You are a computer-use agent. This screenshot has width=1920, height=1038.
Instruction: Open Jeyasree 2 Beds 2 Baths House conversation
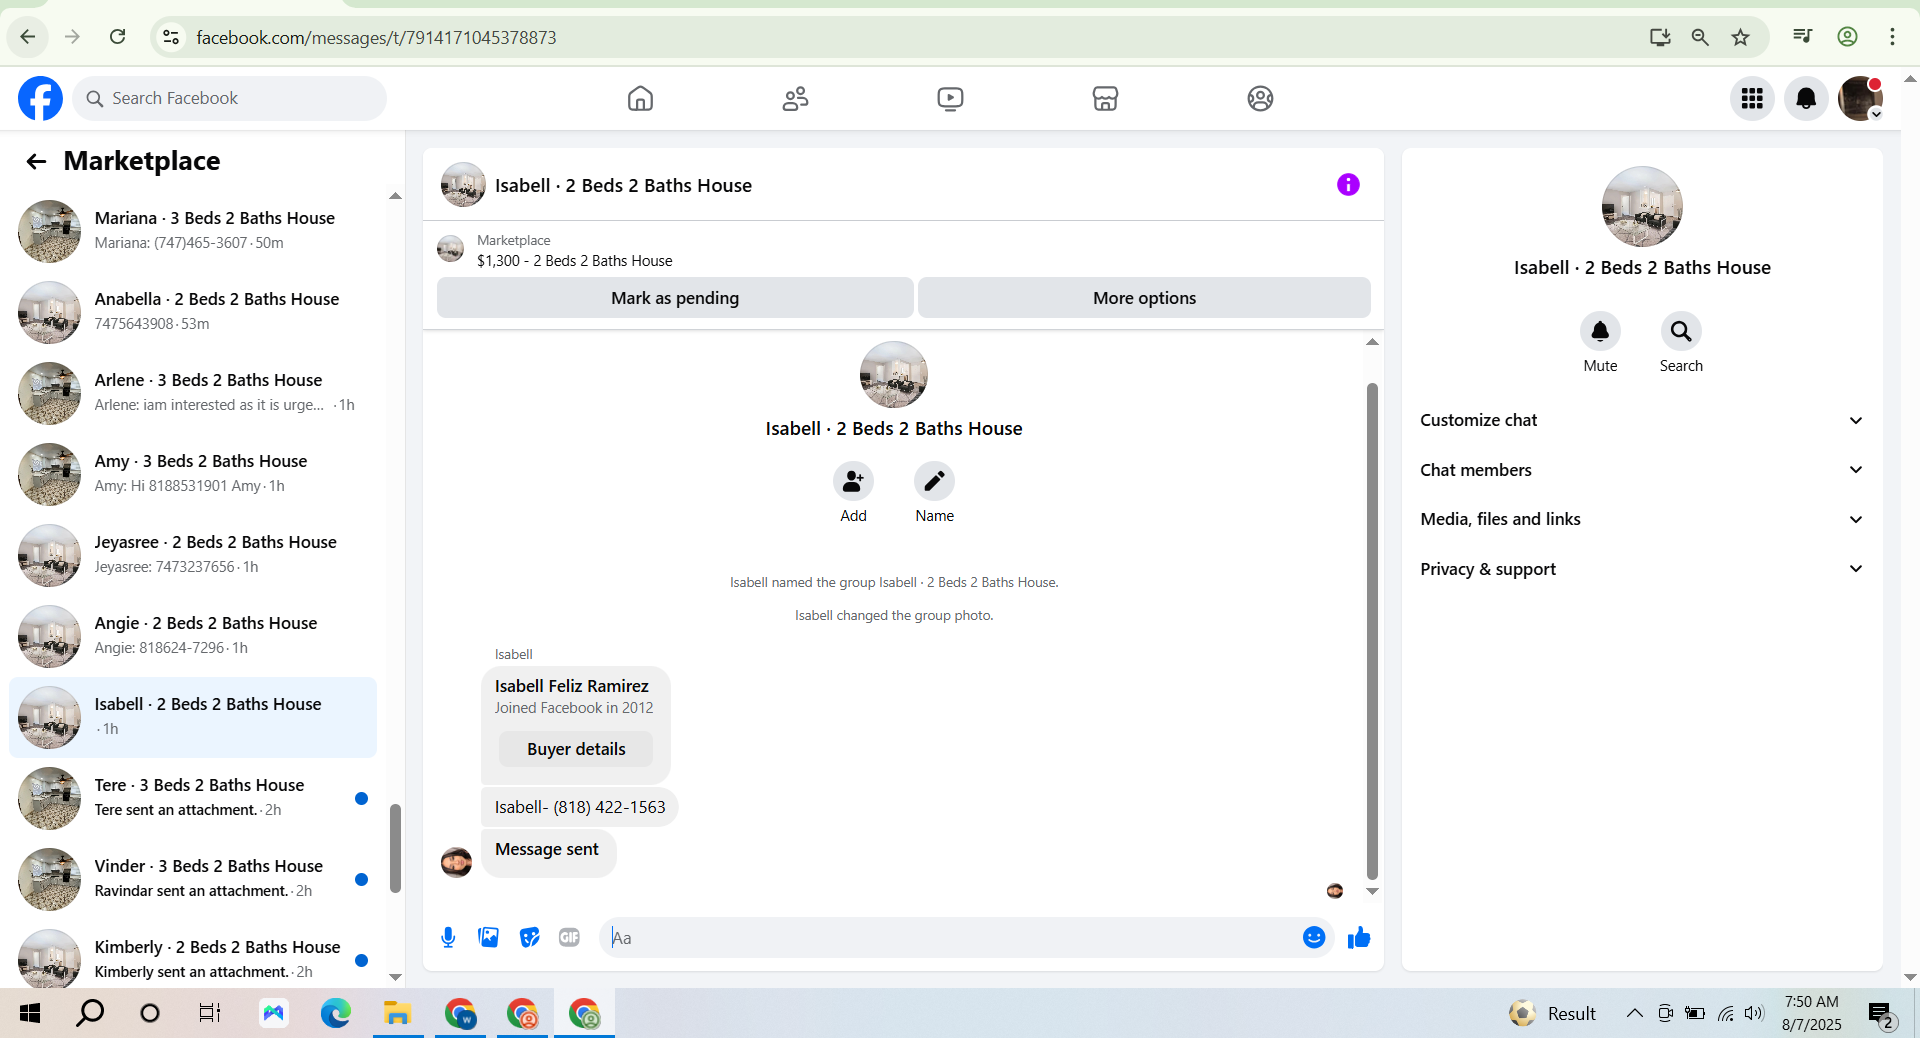pos(193,555)
